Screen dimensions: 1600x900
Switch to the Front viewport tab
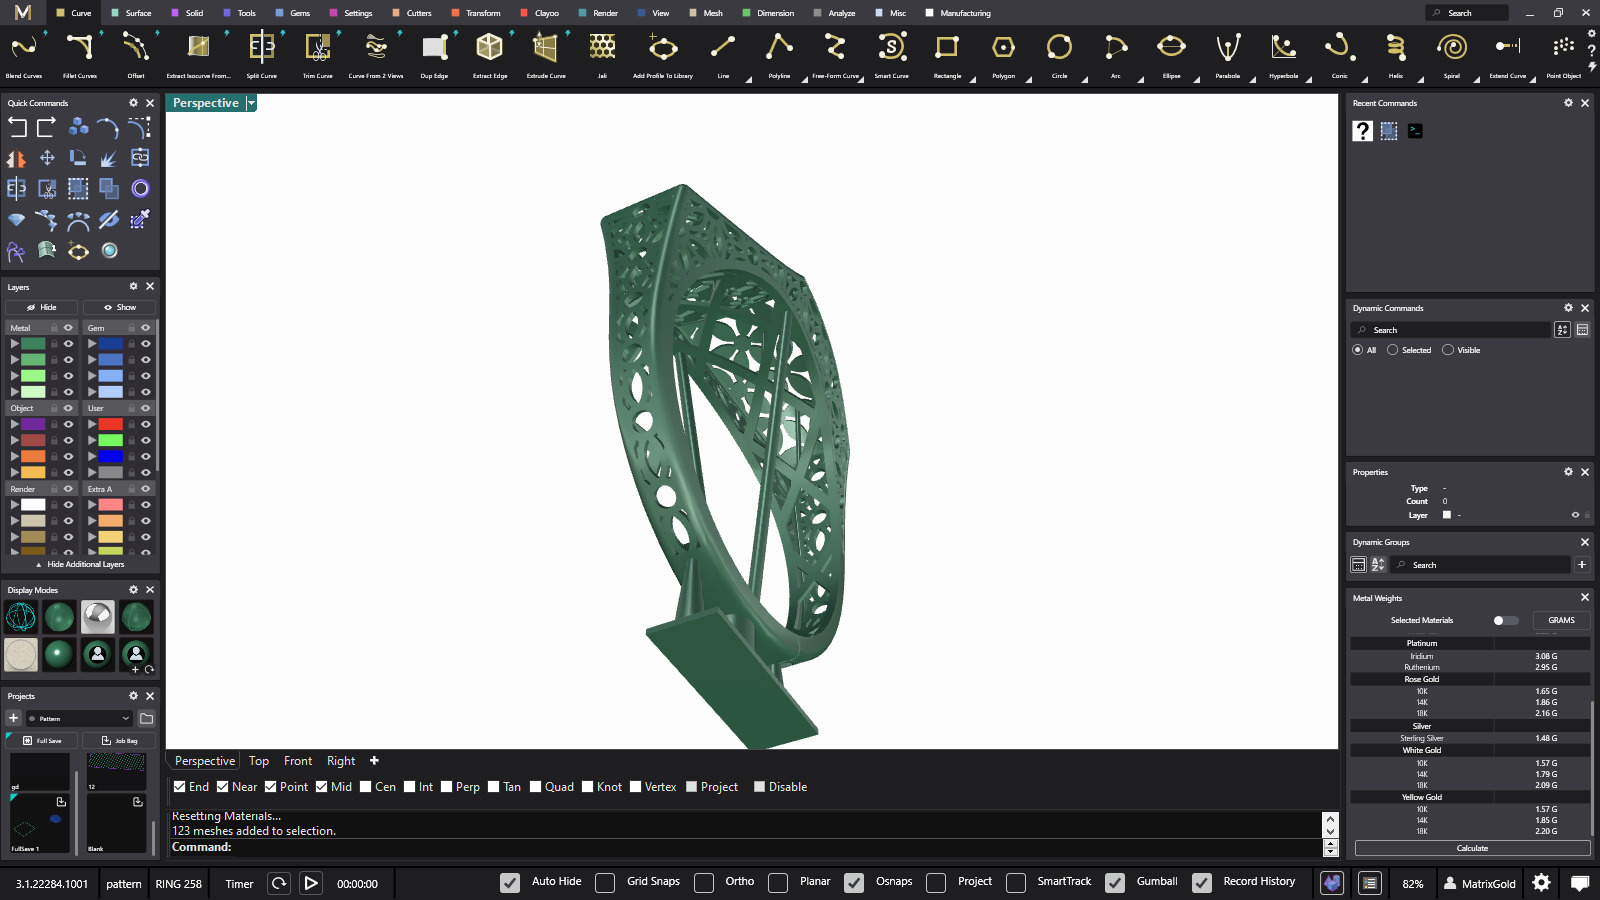298,761
